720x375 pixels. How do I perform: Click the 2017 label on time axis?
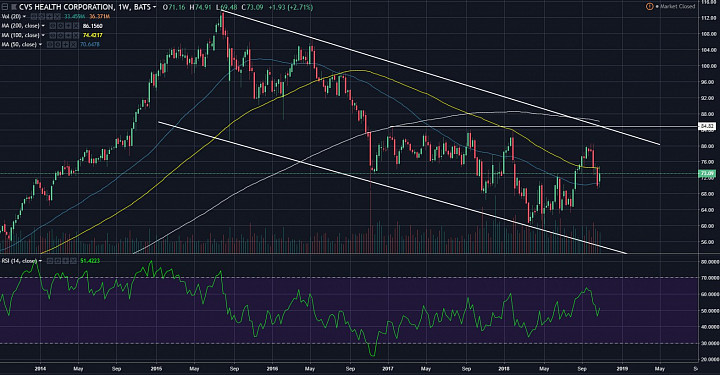pos(388,369)
